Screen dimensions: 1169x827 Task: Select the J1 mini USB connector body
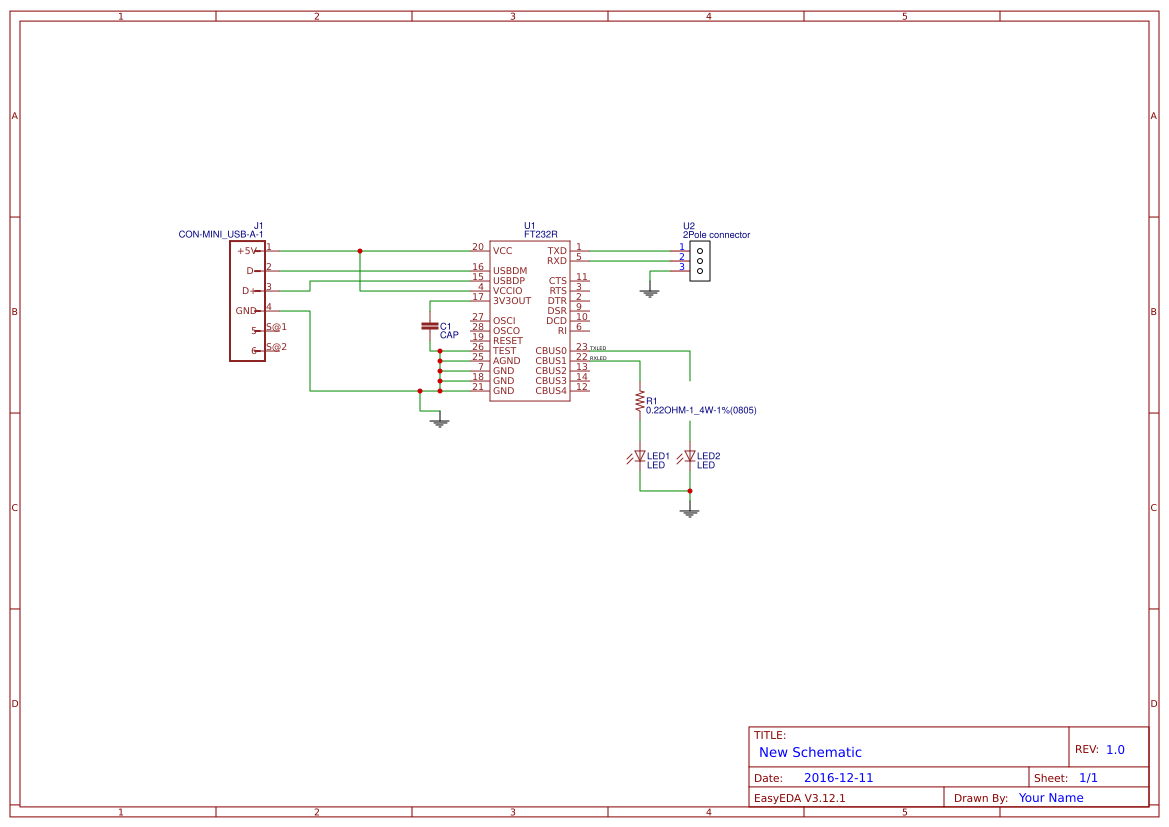[247, 300]
